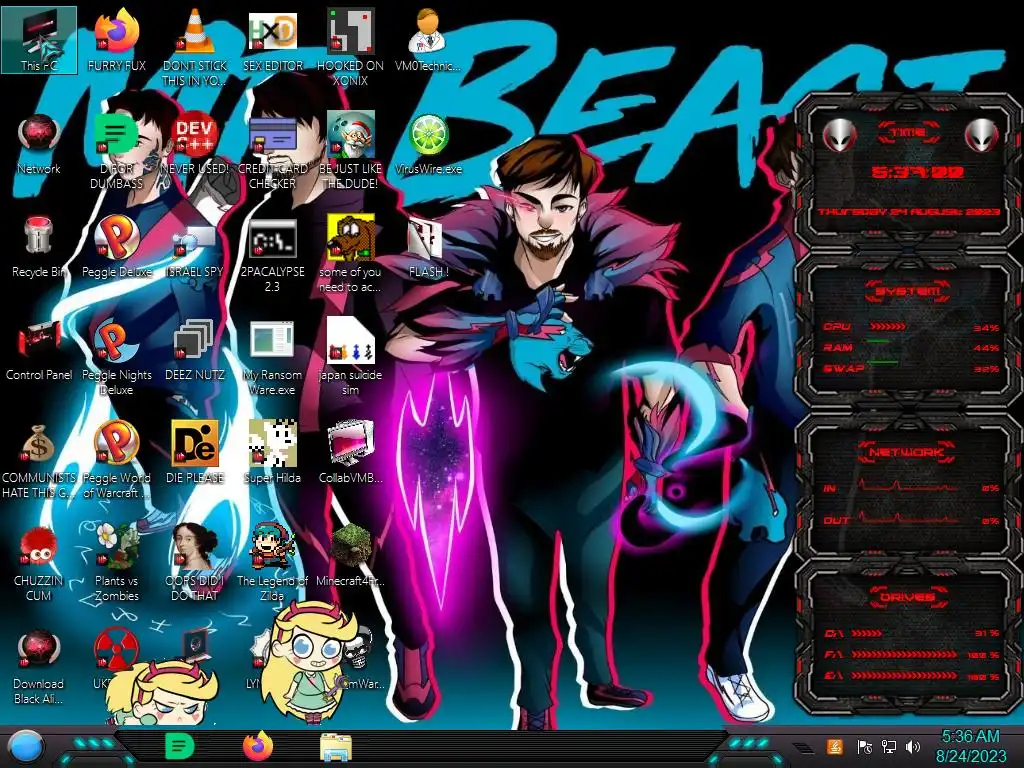
Task: Open Download Black Ali... shortcut
Action: (x=39, y=666)
